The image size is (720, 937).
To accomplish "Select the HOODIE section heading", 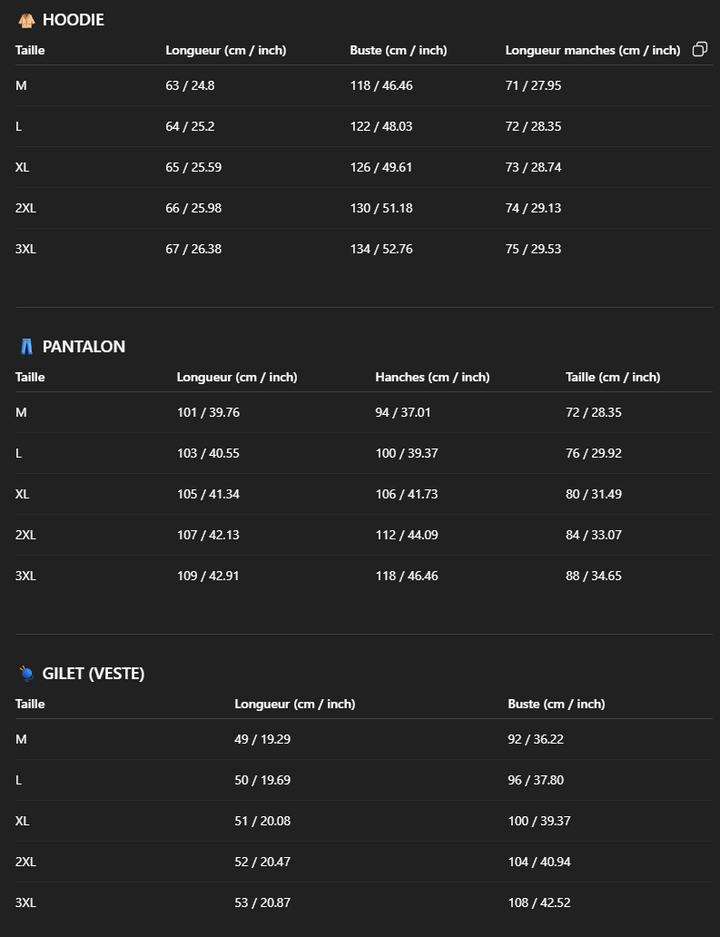I will click(73, 20).
